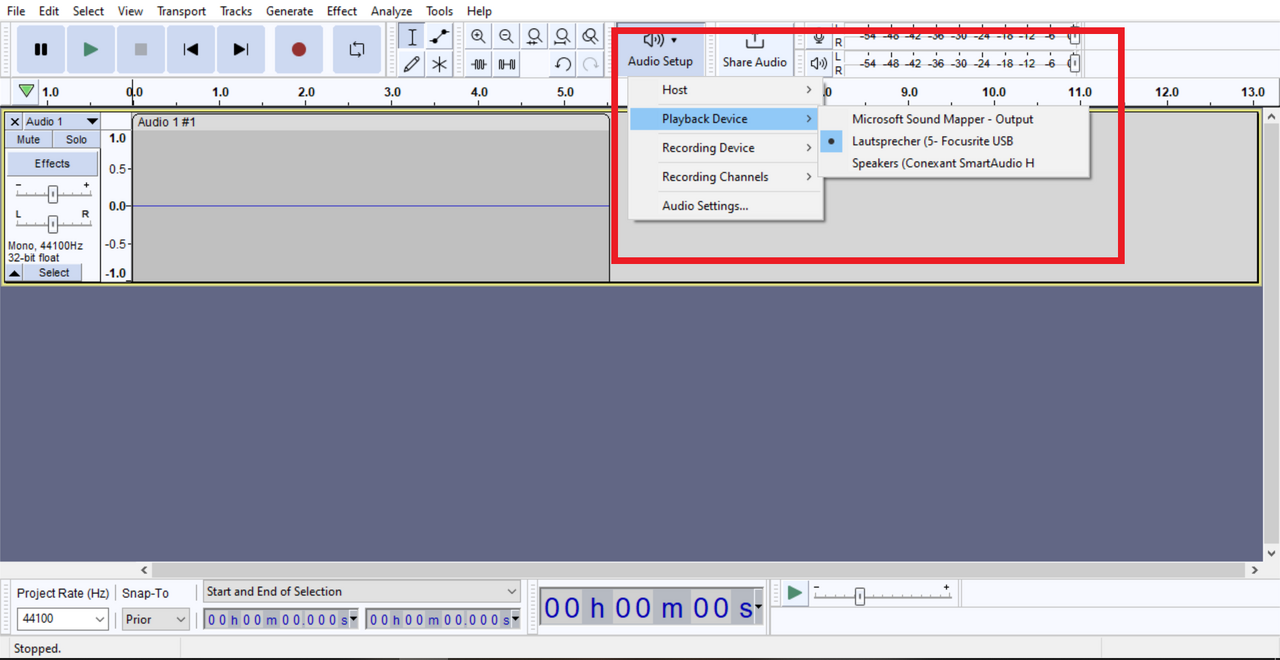Open the Analyze menu
The height and width of the screenshot is (660, 1280).
point(391,11)
